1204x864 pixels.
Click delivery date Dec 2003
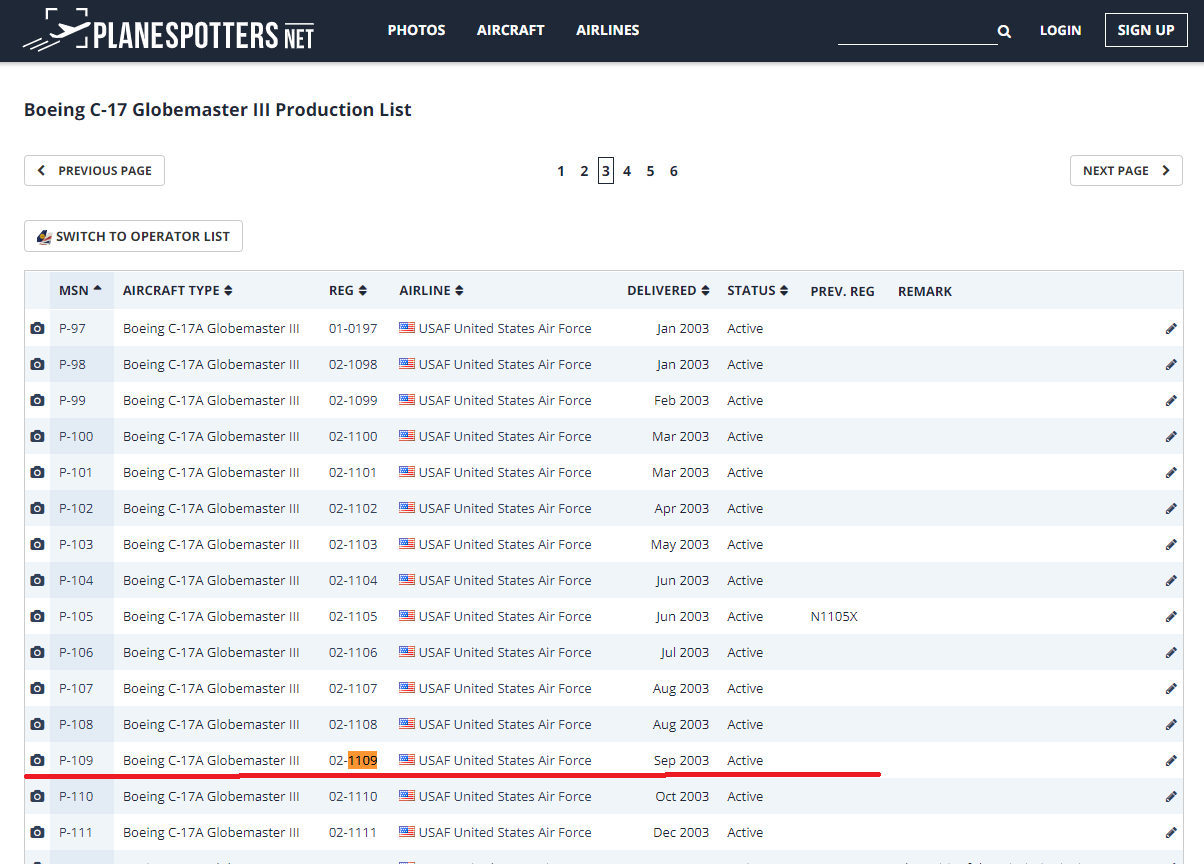click(x=682, y=832)
